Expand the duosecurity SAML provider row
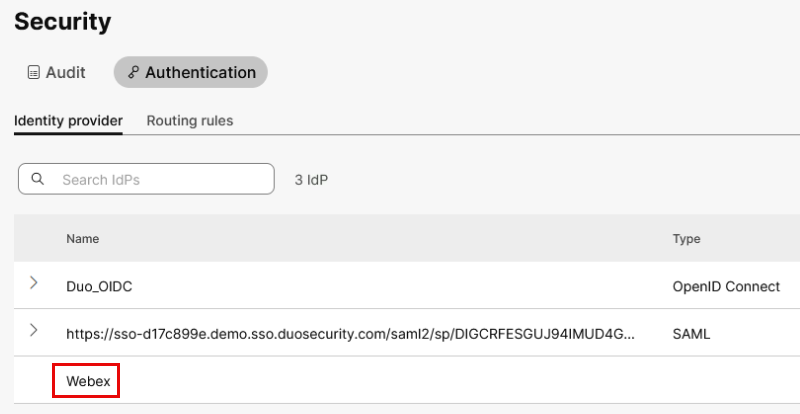 coord(34,331)
